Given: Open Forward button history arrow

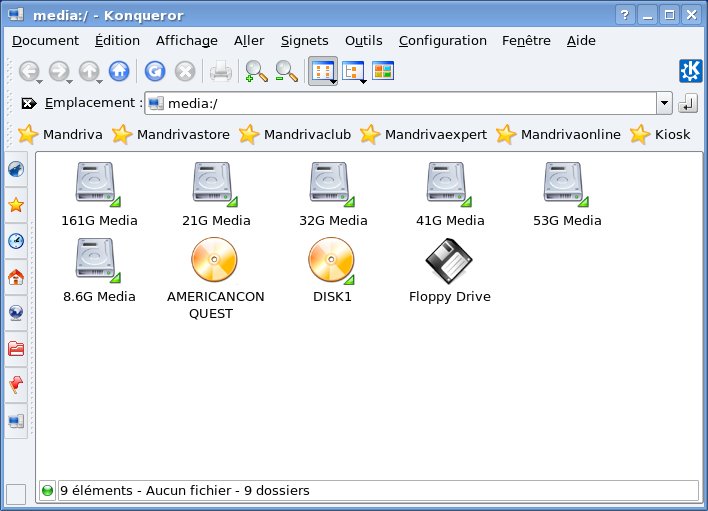Looking at the screenshot, I should tap(70, 82).
